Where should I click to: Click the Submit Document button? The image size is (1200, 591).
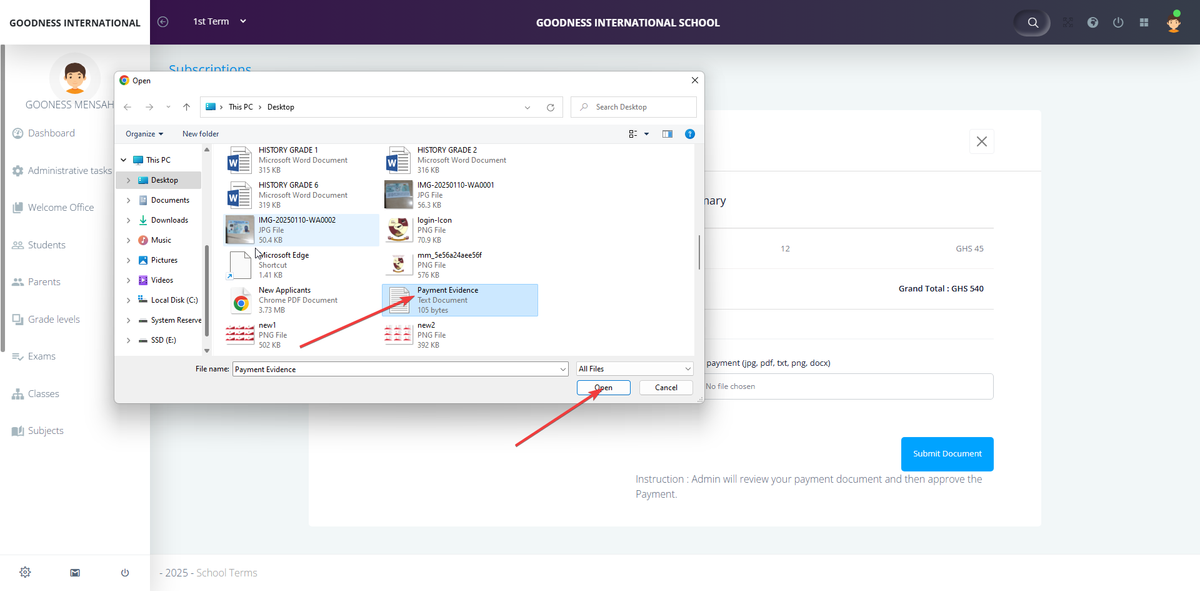point(946,453)
